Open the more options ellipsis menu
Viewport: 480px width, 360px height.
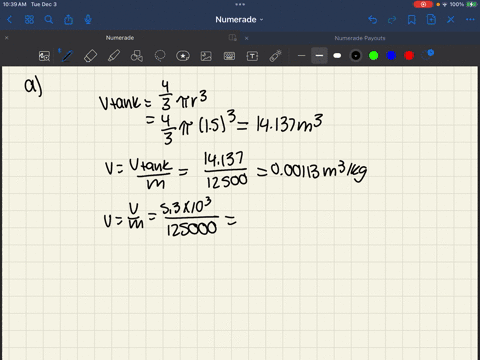(x=470, y=20)
